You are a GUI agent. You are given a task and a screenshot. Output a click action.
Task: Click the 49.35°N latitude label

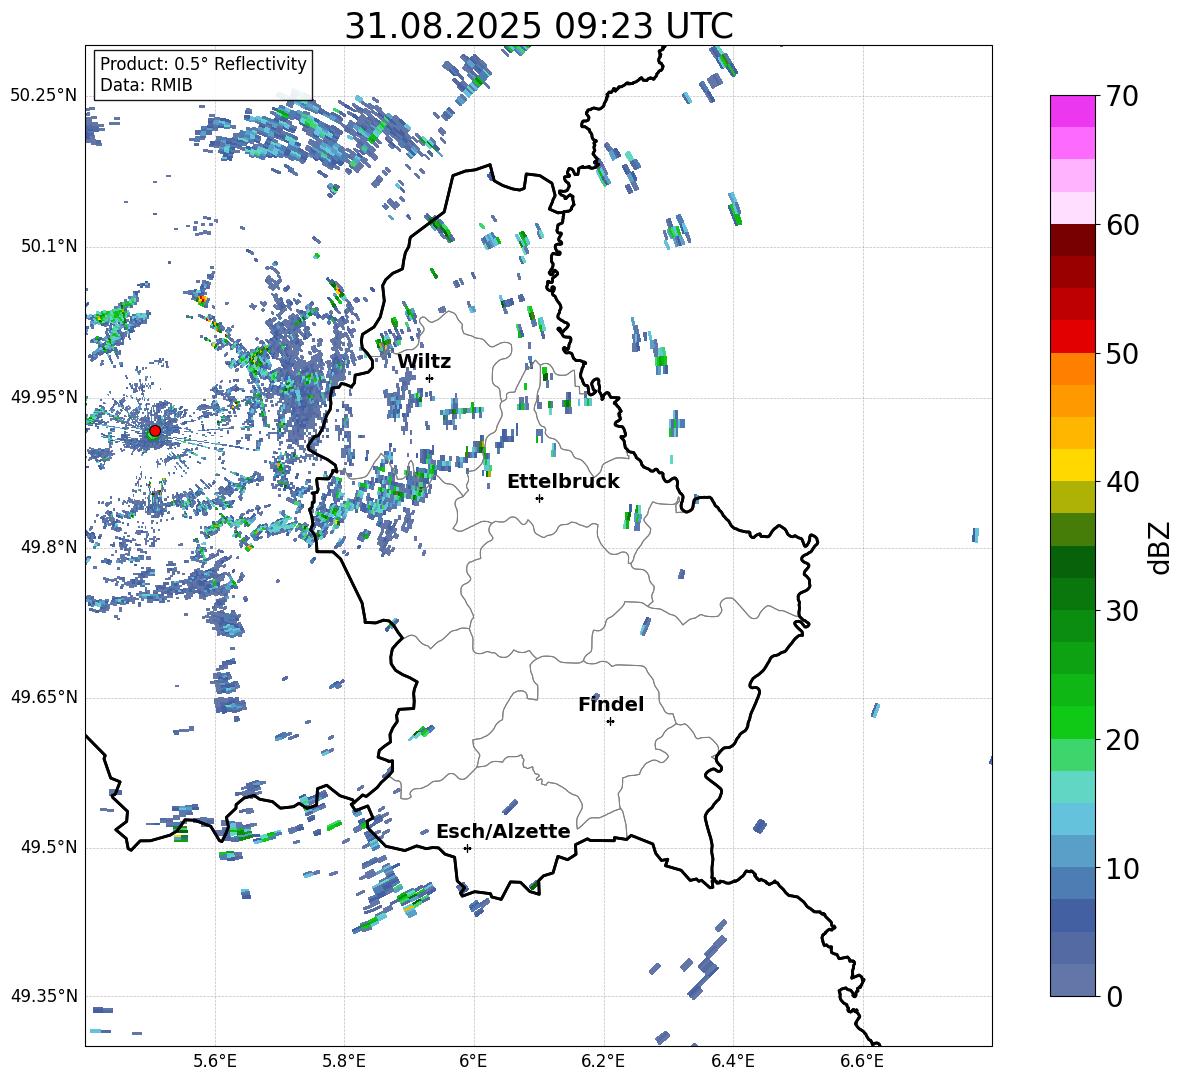(x=44, y=996)
